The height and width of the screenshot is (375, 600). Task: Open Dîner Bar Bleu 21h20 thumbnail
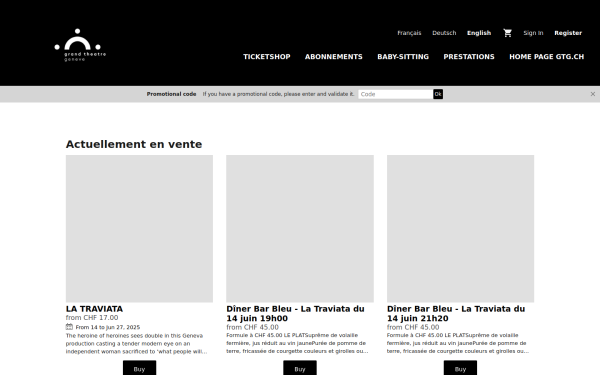(x=460, y=228)
